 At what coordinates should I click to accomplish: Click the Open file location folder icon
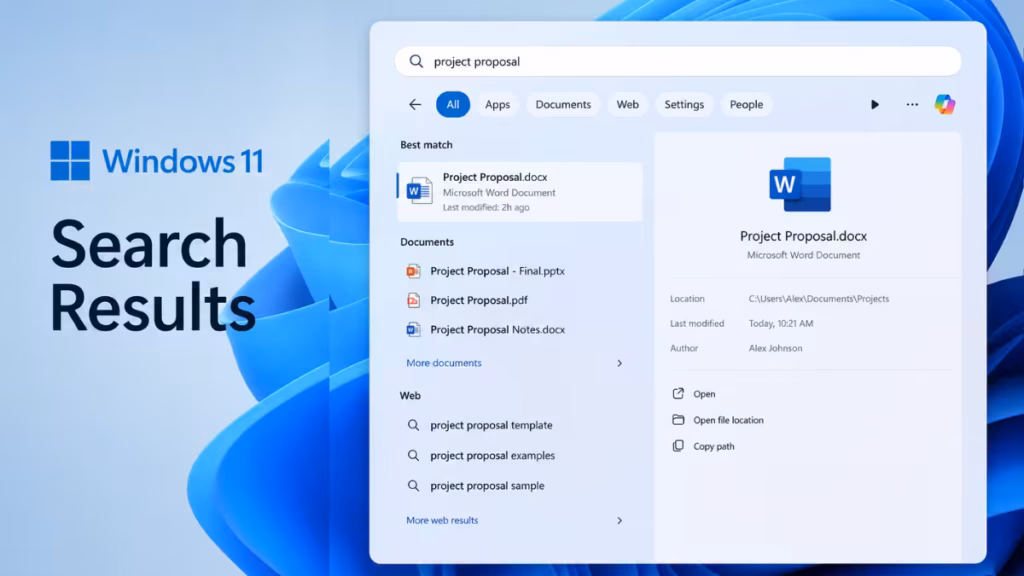coord(678,420)
